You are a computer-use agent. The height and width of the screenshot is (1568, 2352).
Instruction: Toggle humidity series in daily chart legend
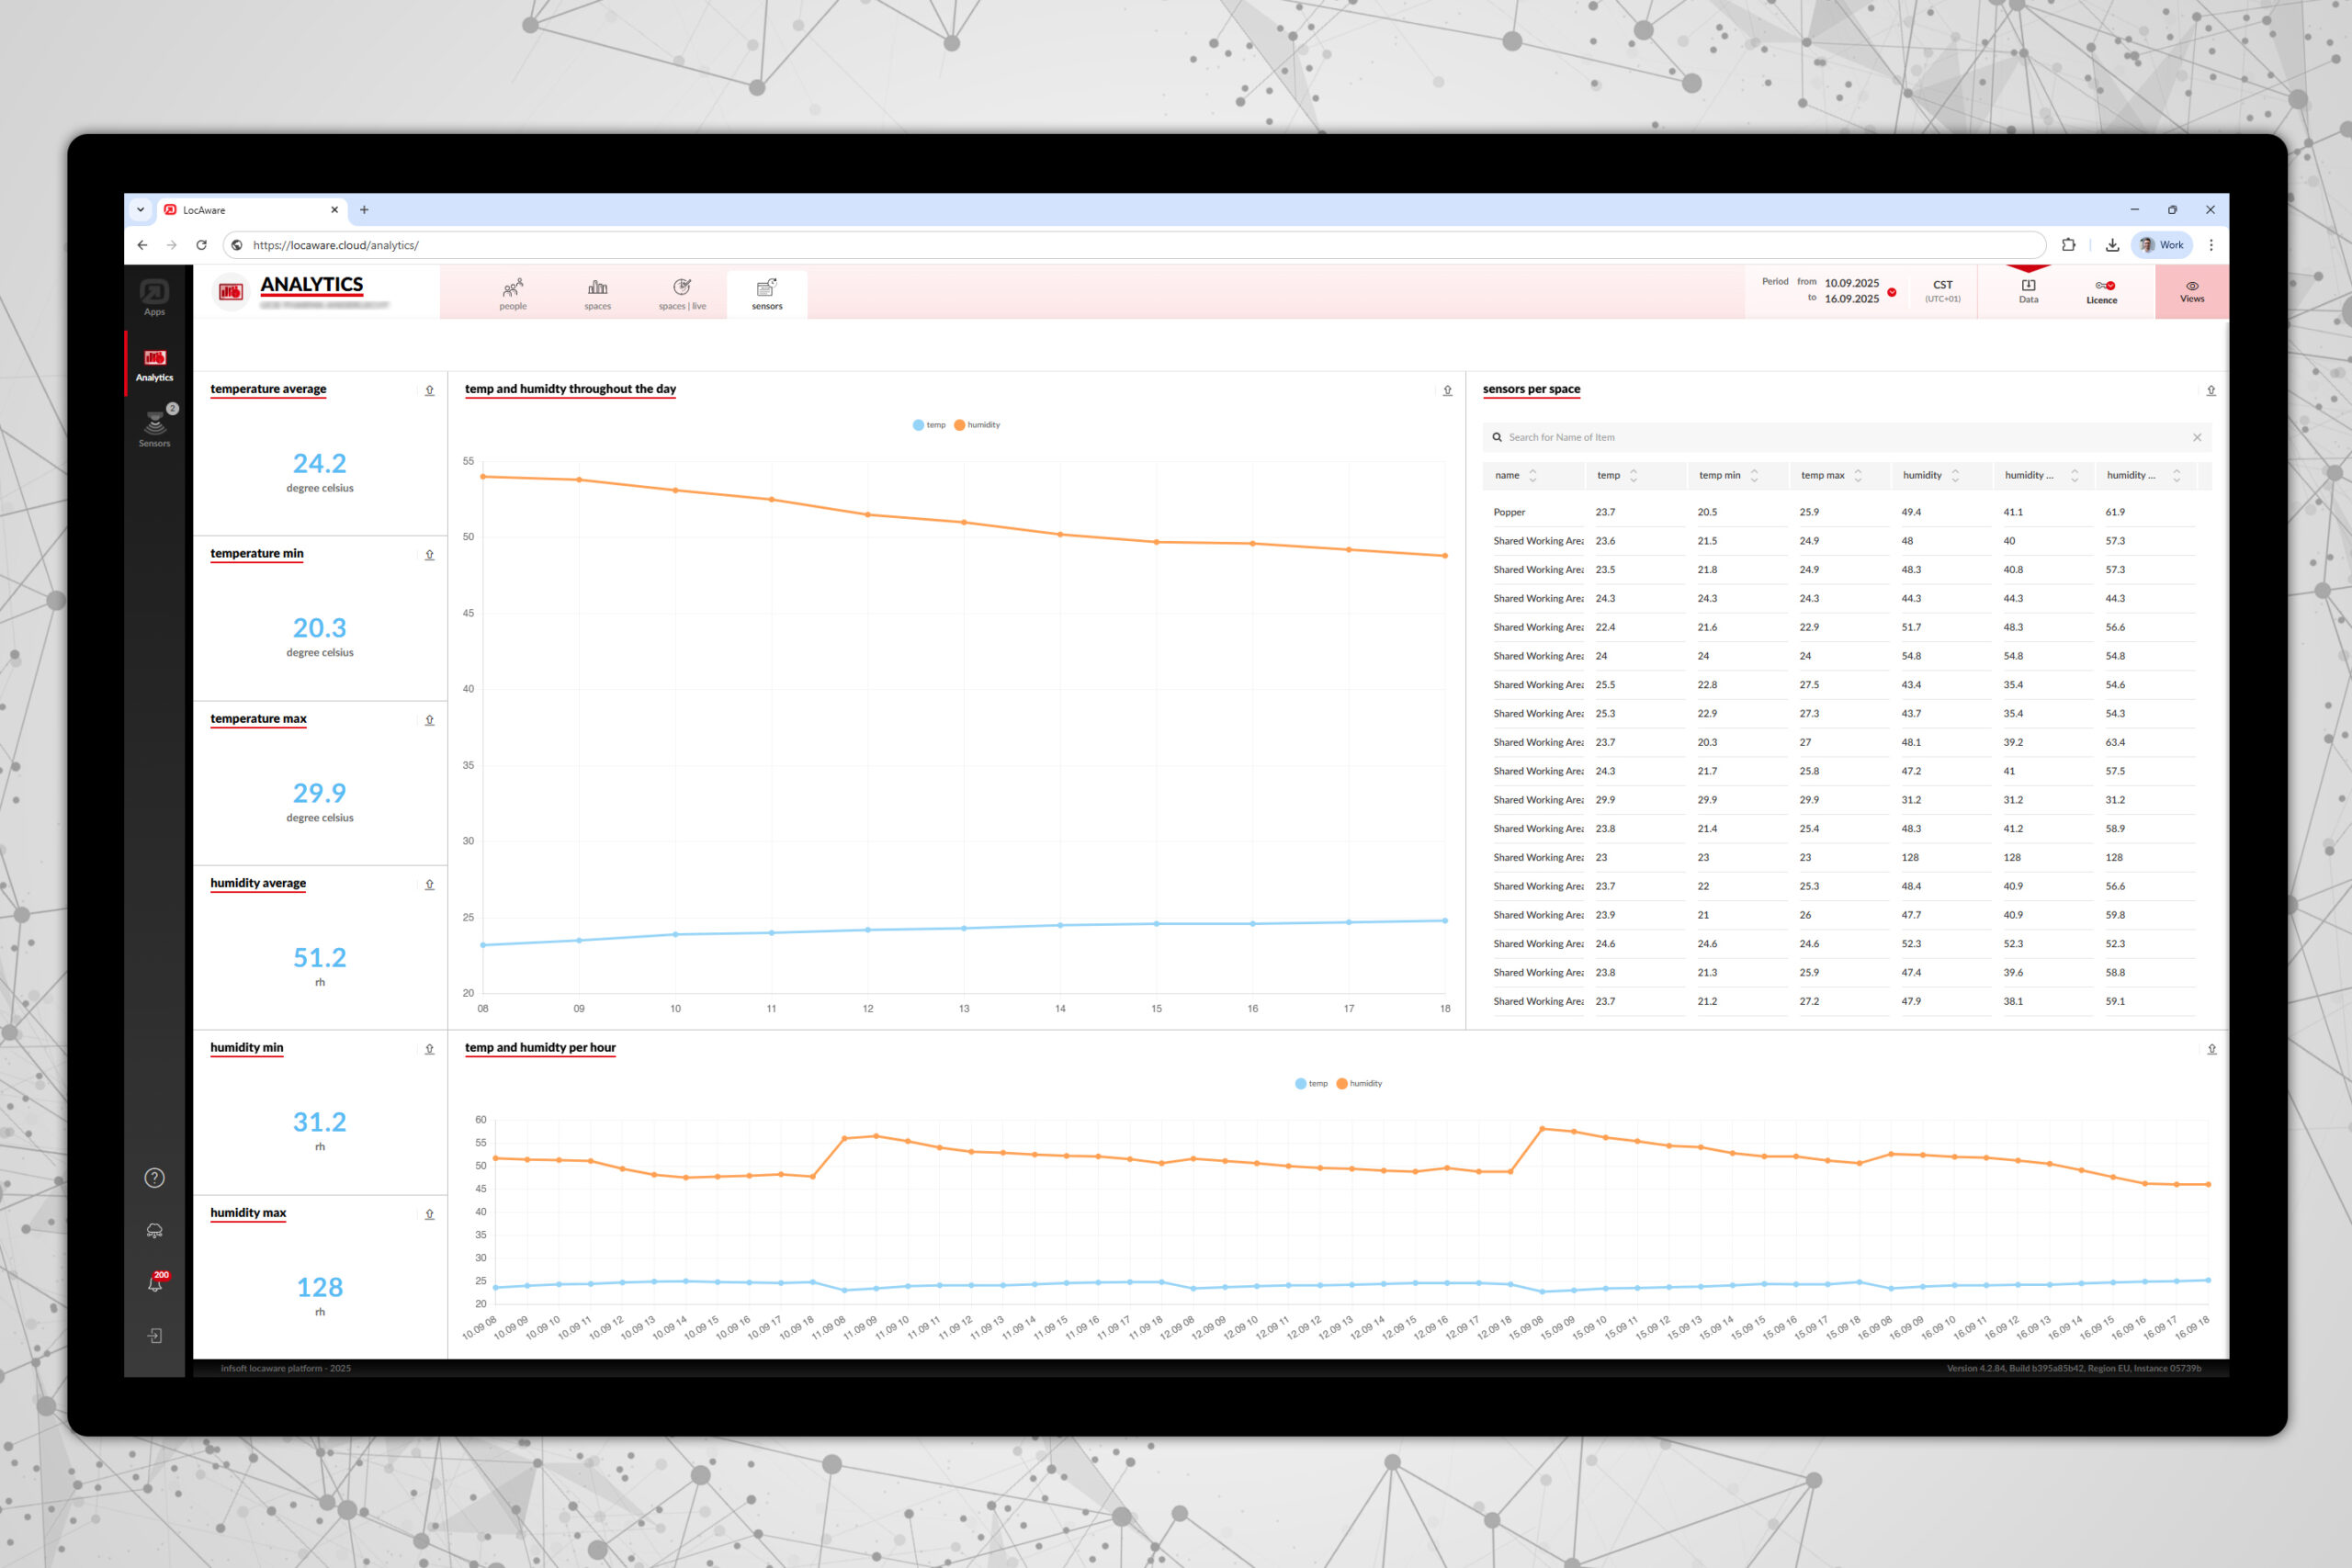976,425
